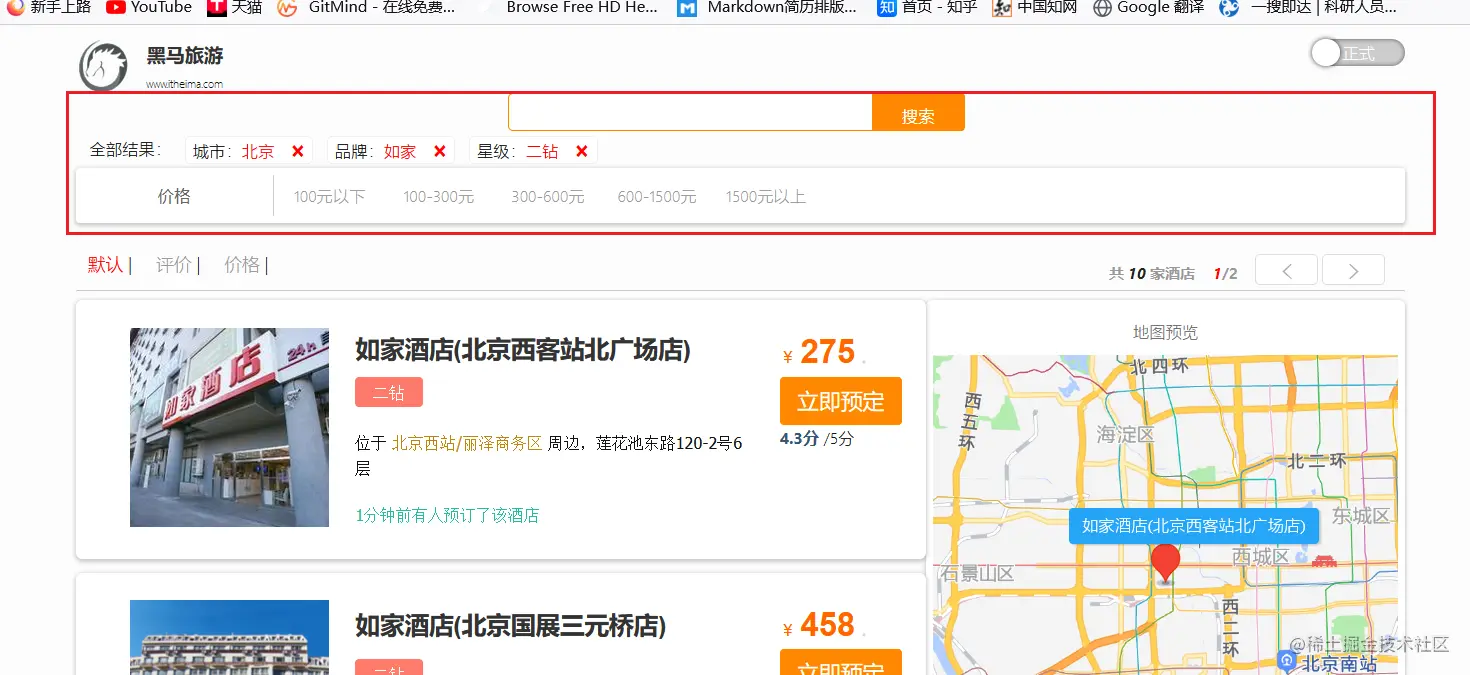Click hotel title 如家酒店(北京西客站北广场店) in list
Screen dimensions: 1470x675
(523, 350)
